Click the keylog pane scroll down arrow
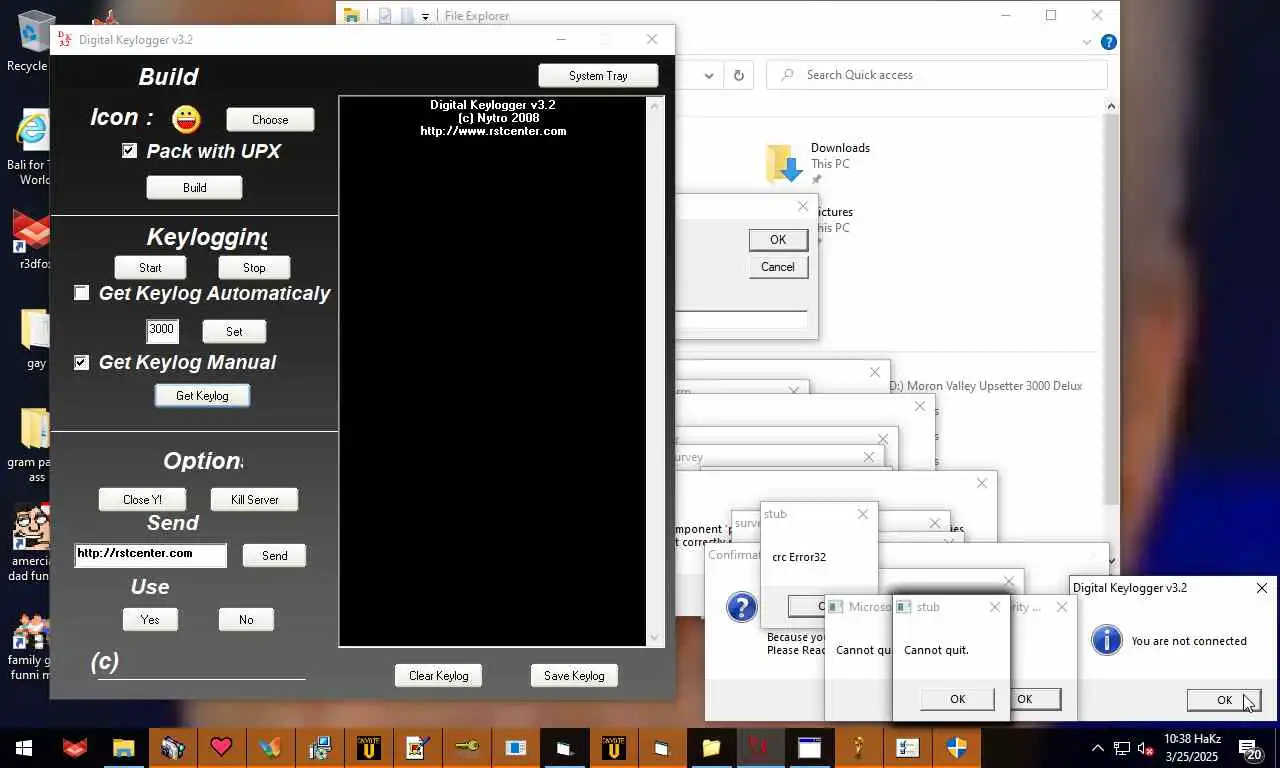 click(655, 637)
